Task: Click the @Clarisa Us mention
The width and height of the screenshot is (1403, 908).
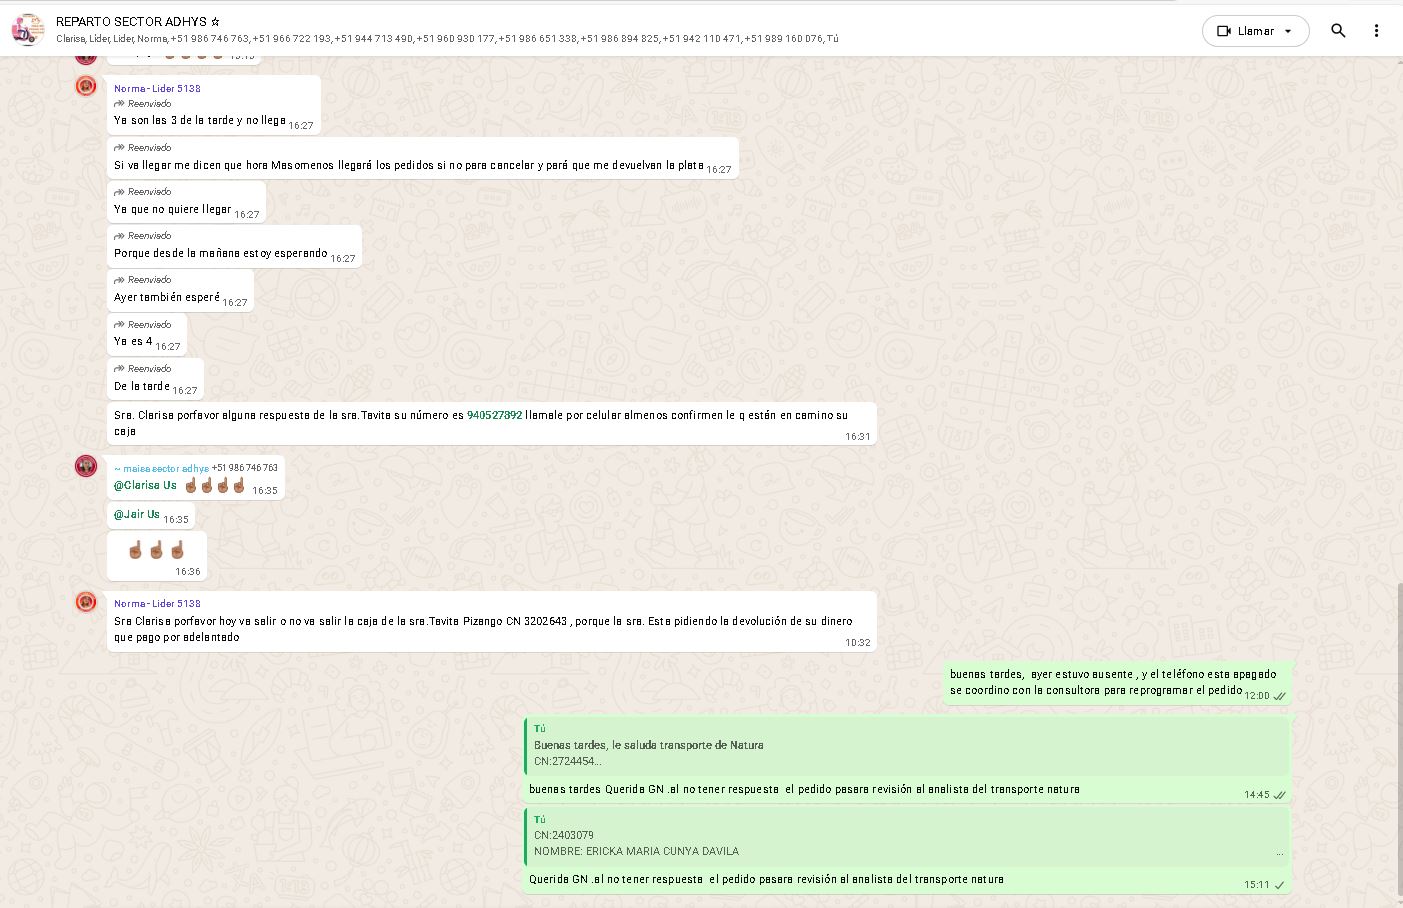Action: [x=145, y=486]
